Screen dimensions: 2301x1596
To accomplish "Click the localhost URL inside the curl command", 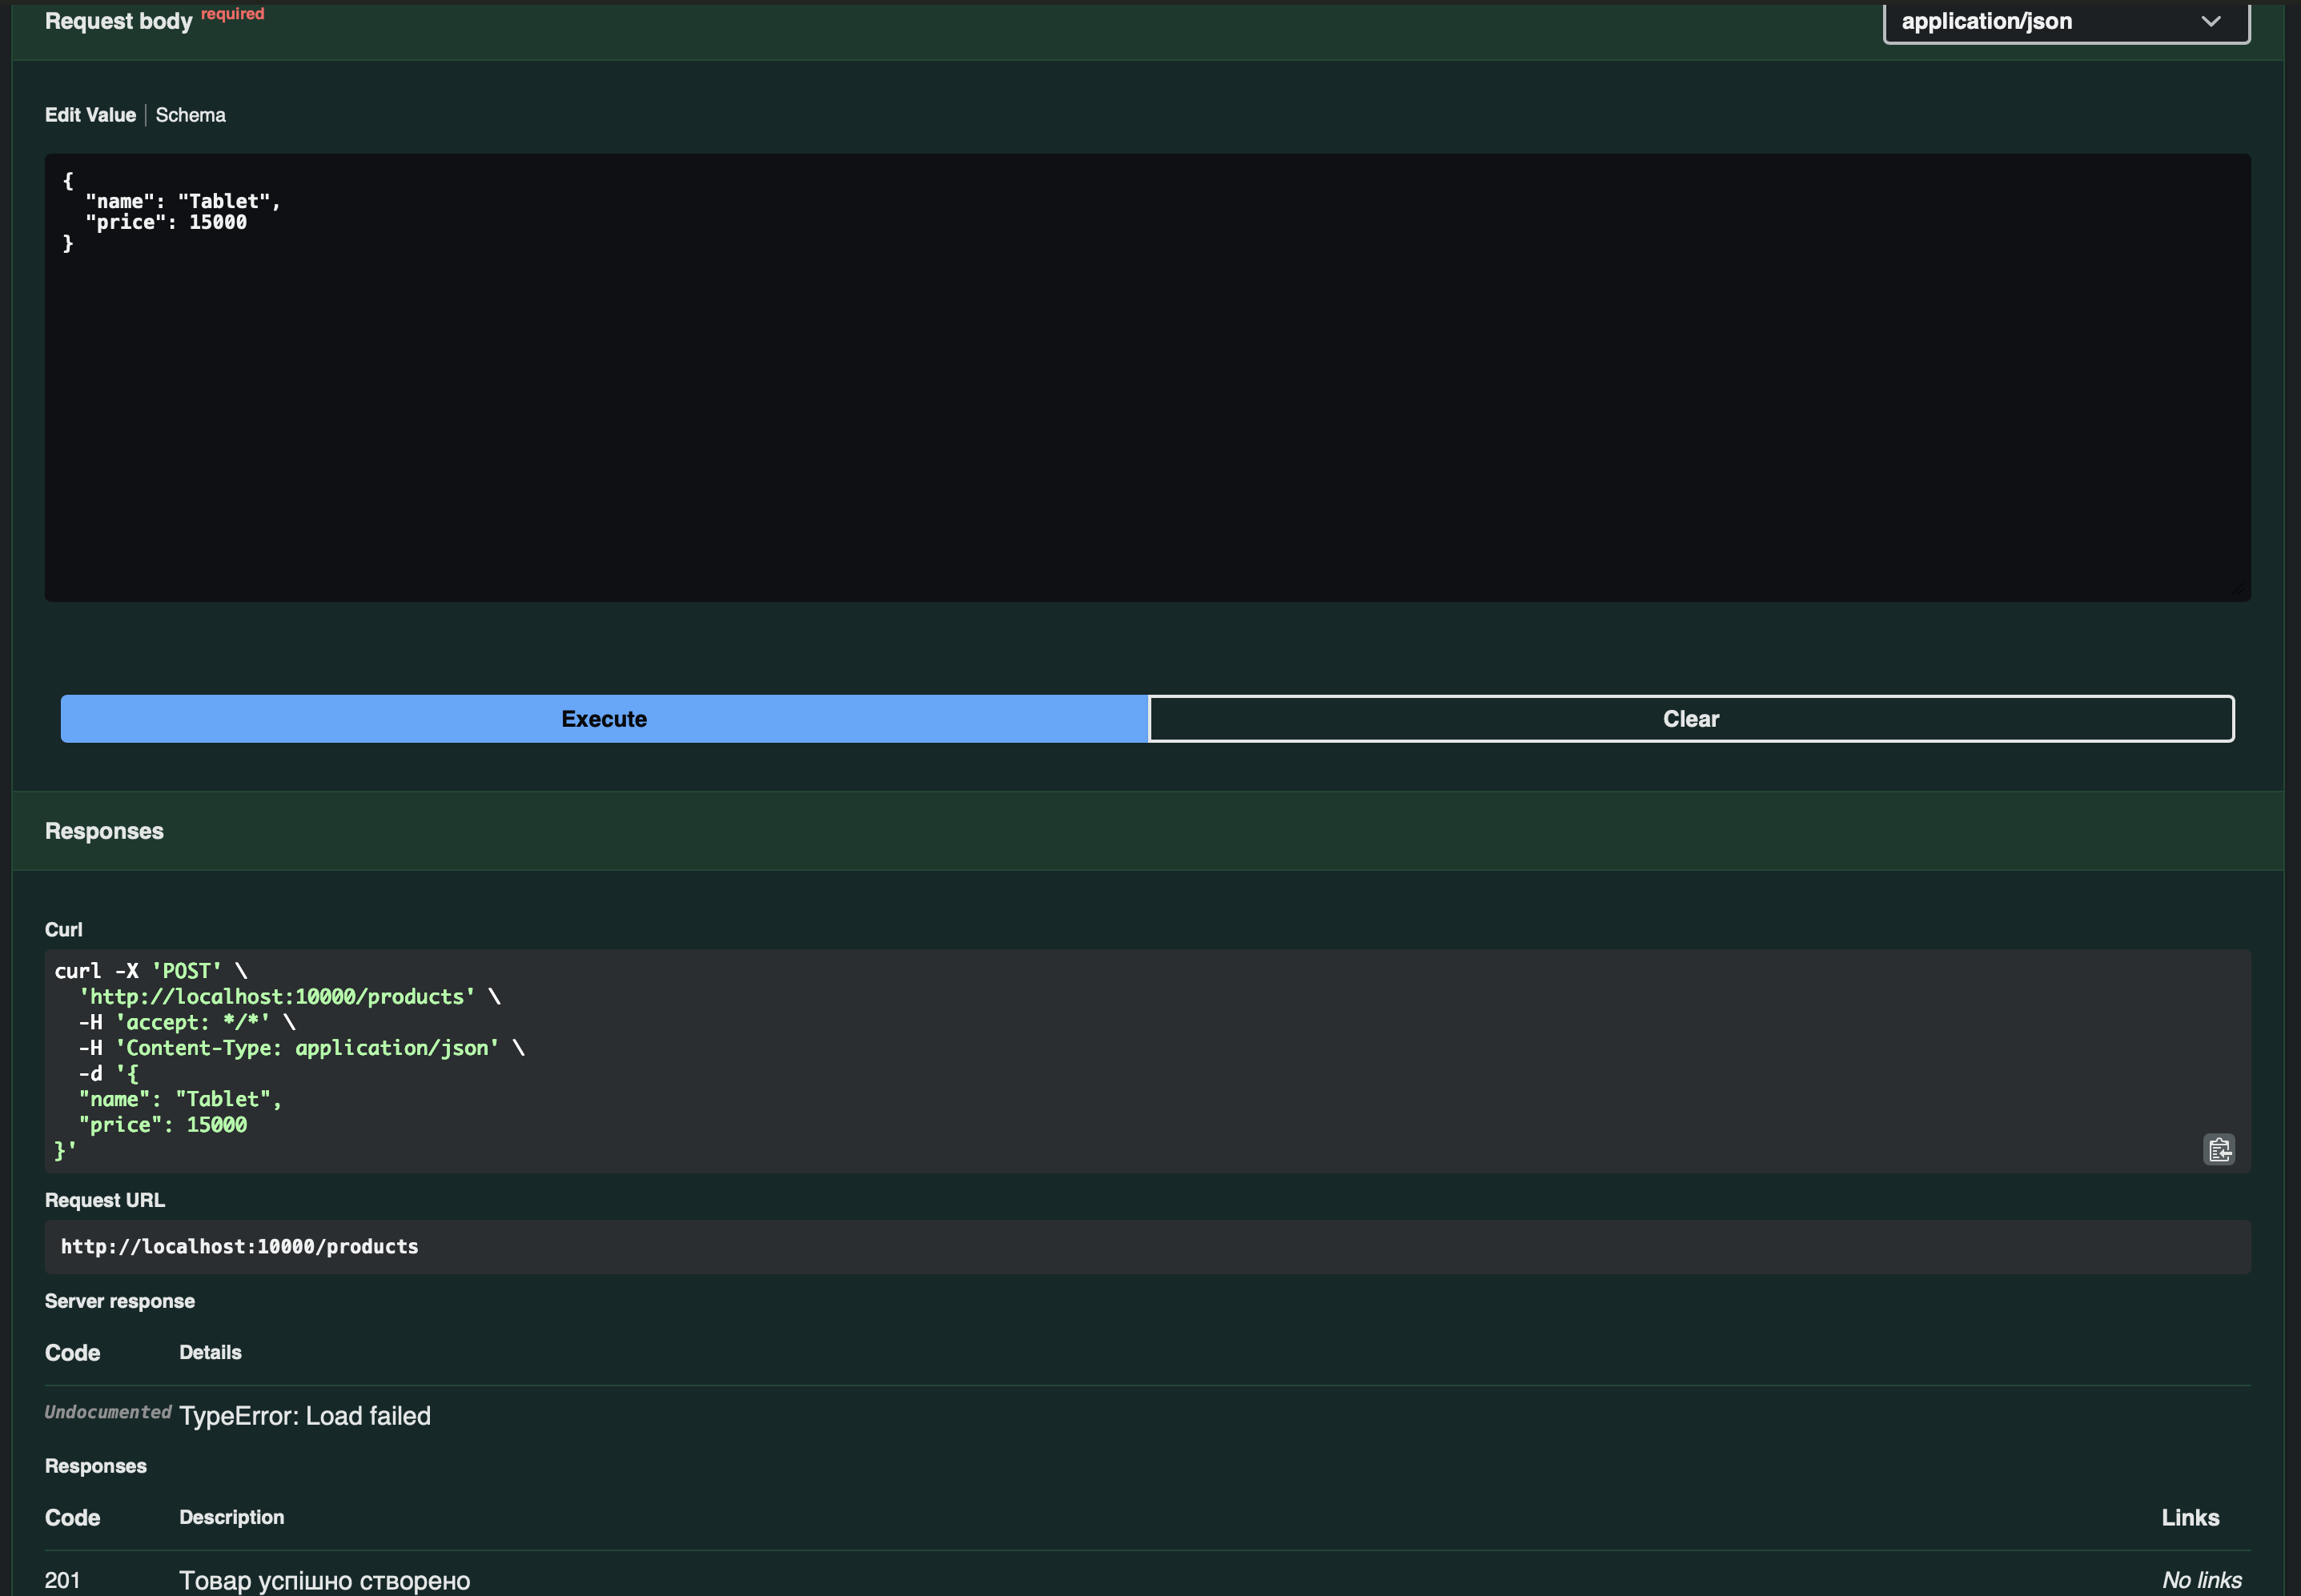I will [277, 996].
